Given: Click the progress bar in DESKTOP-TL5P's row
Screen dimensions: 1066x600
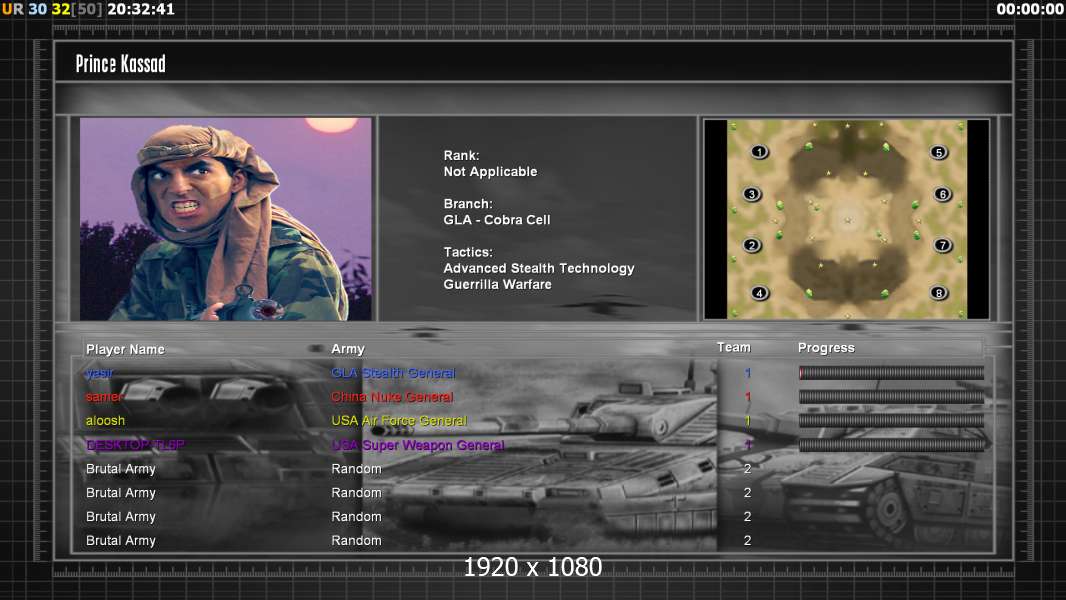Looking at the screenshot, I should tap(891, 445).
